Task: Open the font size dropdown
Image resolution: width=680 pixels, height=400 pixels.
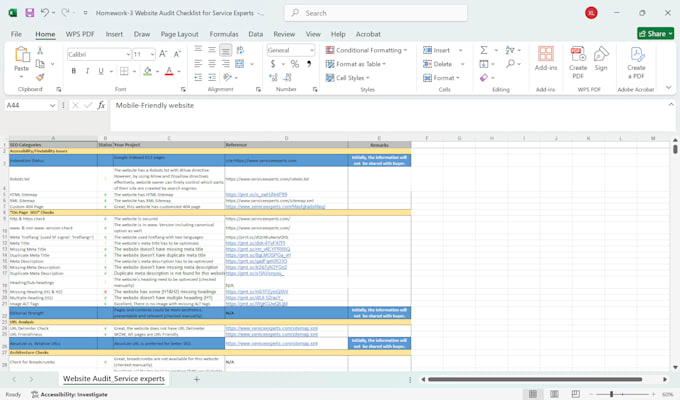Action: [x=152, y=54]
